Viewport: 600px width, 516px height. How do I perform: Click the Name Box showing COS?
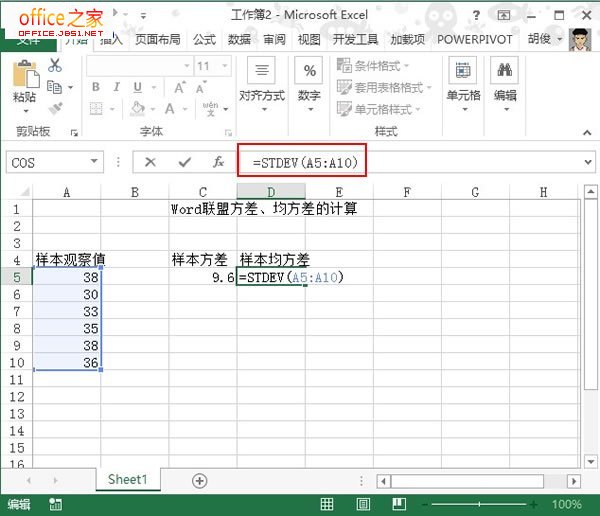47,162
